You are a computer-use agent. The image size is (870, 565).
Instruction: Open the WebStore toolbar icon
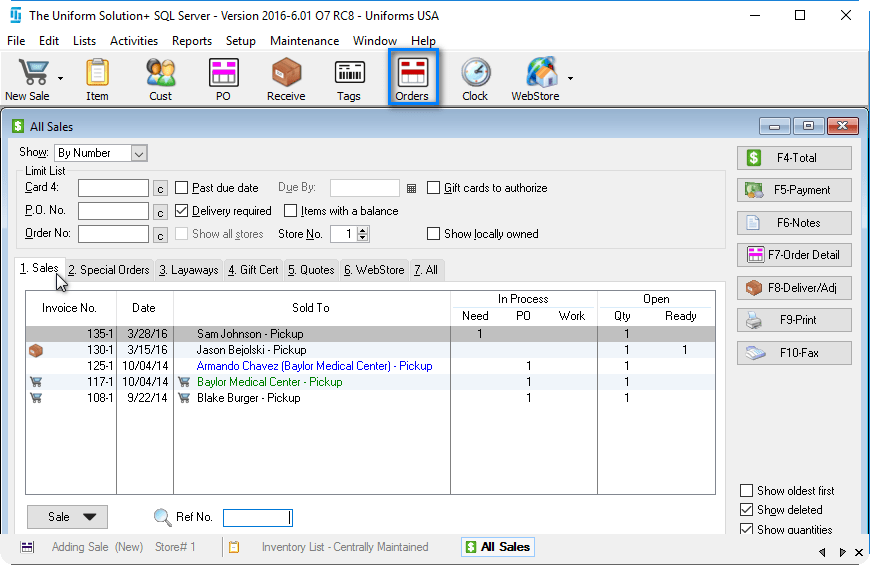coord(535,79)
